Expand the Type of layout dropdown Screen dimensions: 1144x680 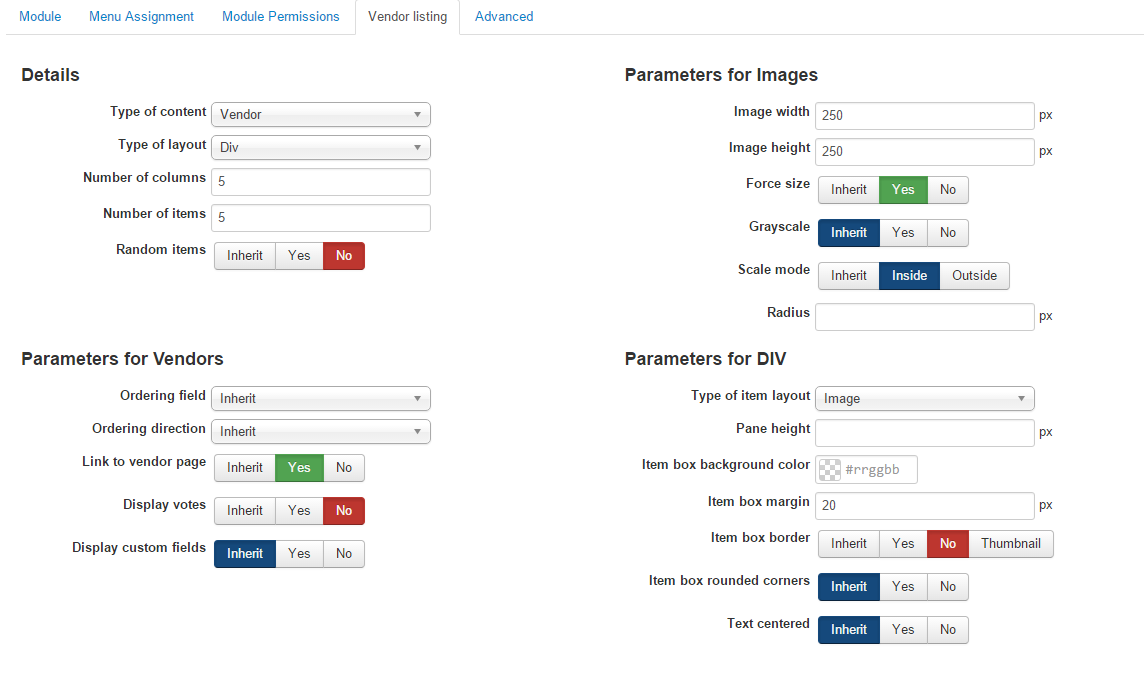[320, 148]
